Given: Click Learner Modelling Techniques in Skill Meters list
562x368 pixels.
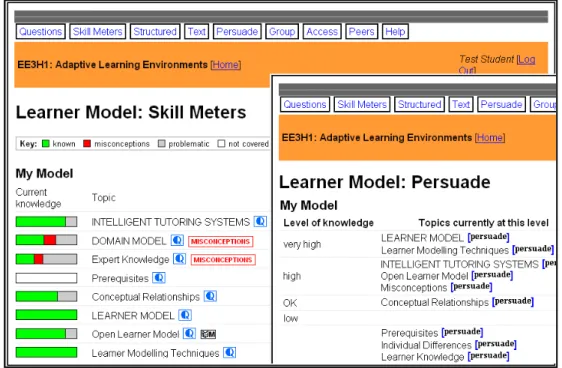Looking at the screenshot, I should (x=155, y=353).
